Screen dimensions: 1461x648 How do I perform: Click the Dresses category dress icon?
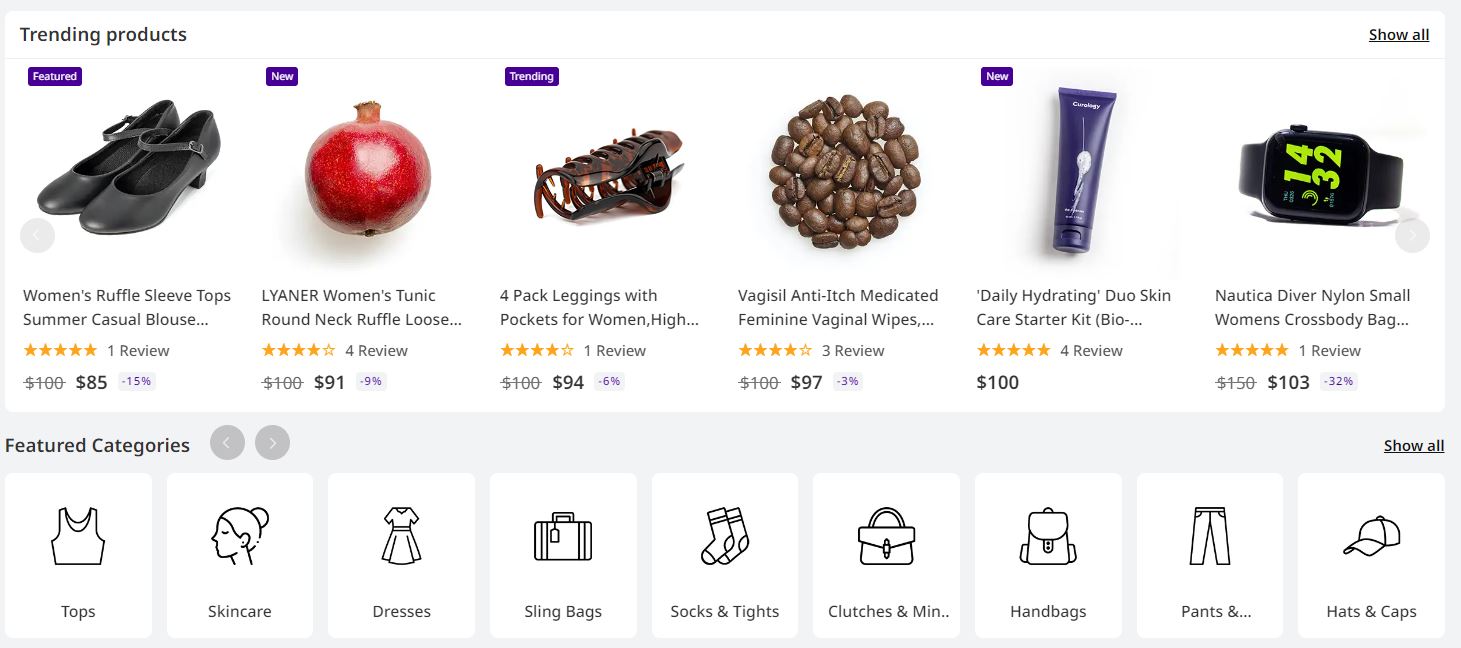pyautogui.click(x=401, y=536)
